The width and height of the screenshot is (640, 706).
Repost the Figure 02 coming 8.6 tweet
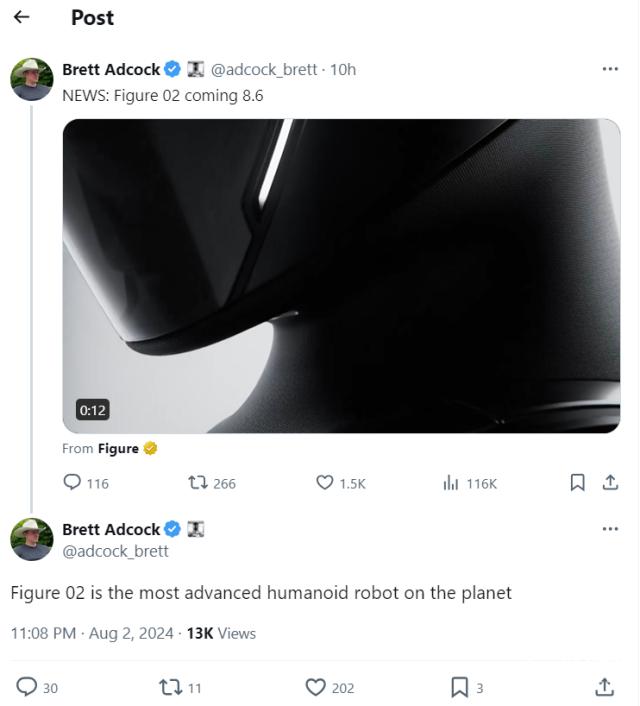pos(198,483)
